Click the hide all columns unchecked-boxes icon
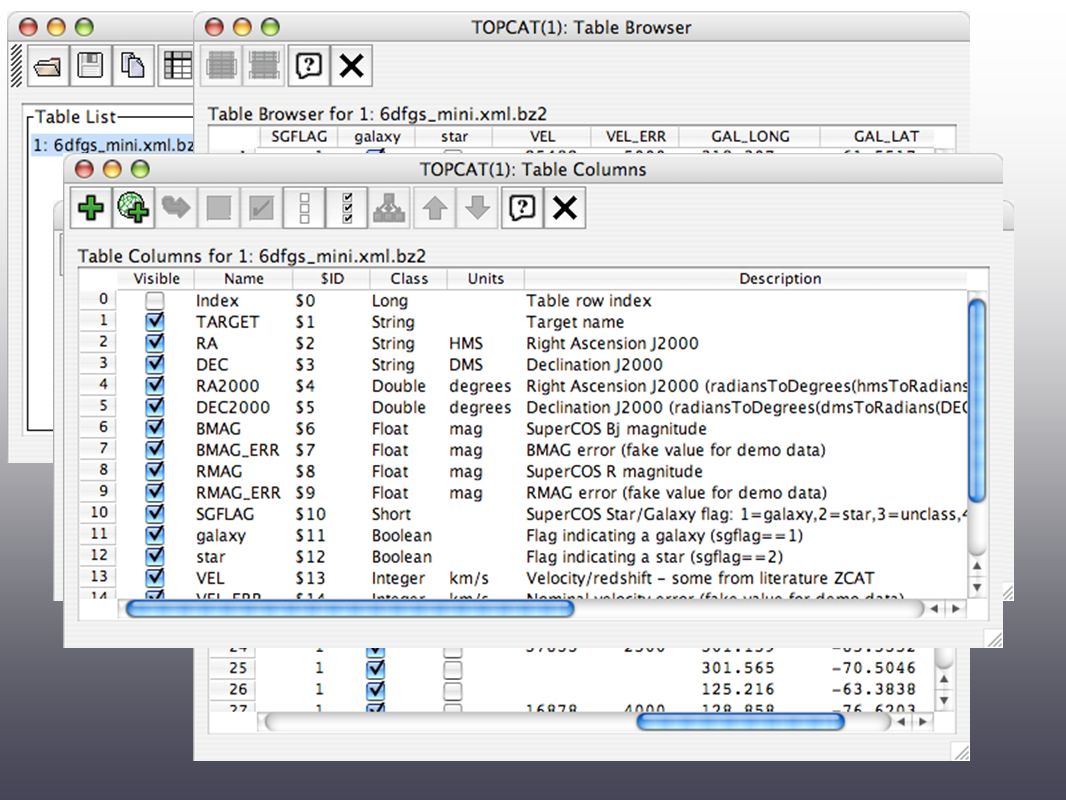The width and height of the screenshot is (1066, 800). [305, 208]
